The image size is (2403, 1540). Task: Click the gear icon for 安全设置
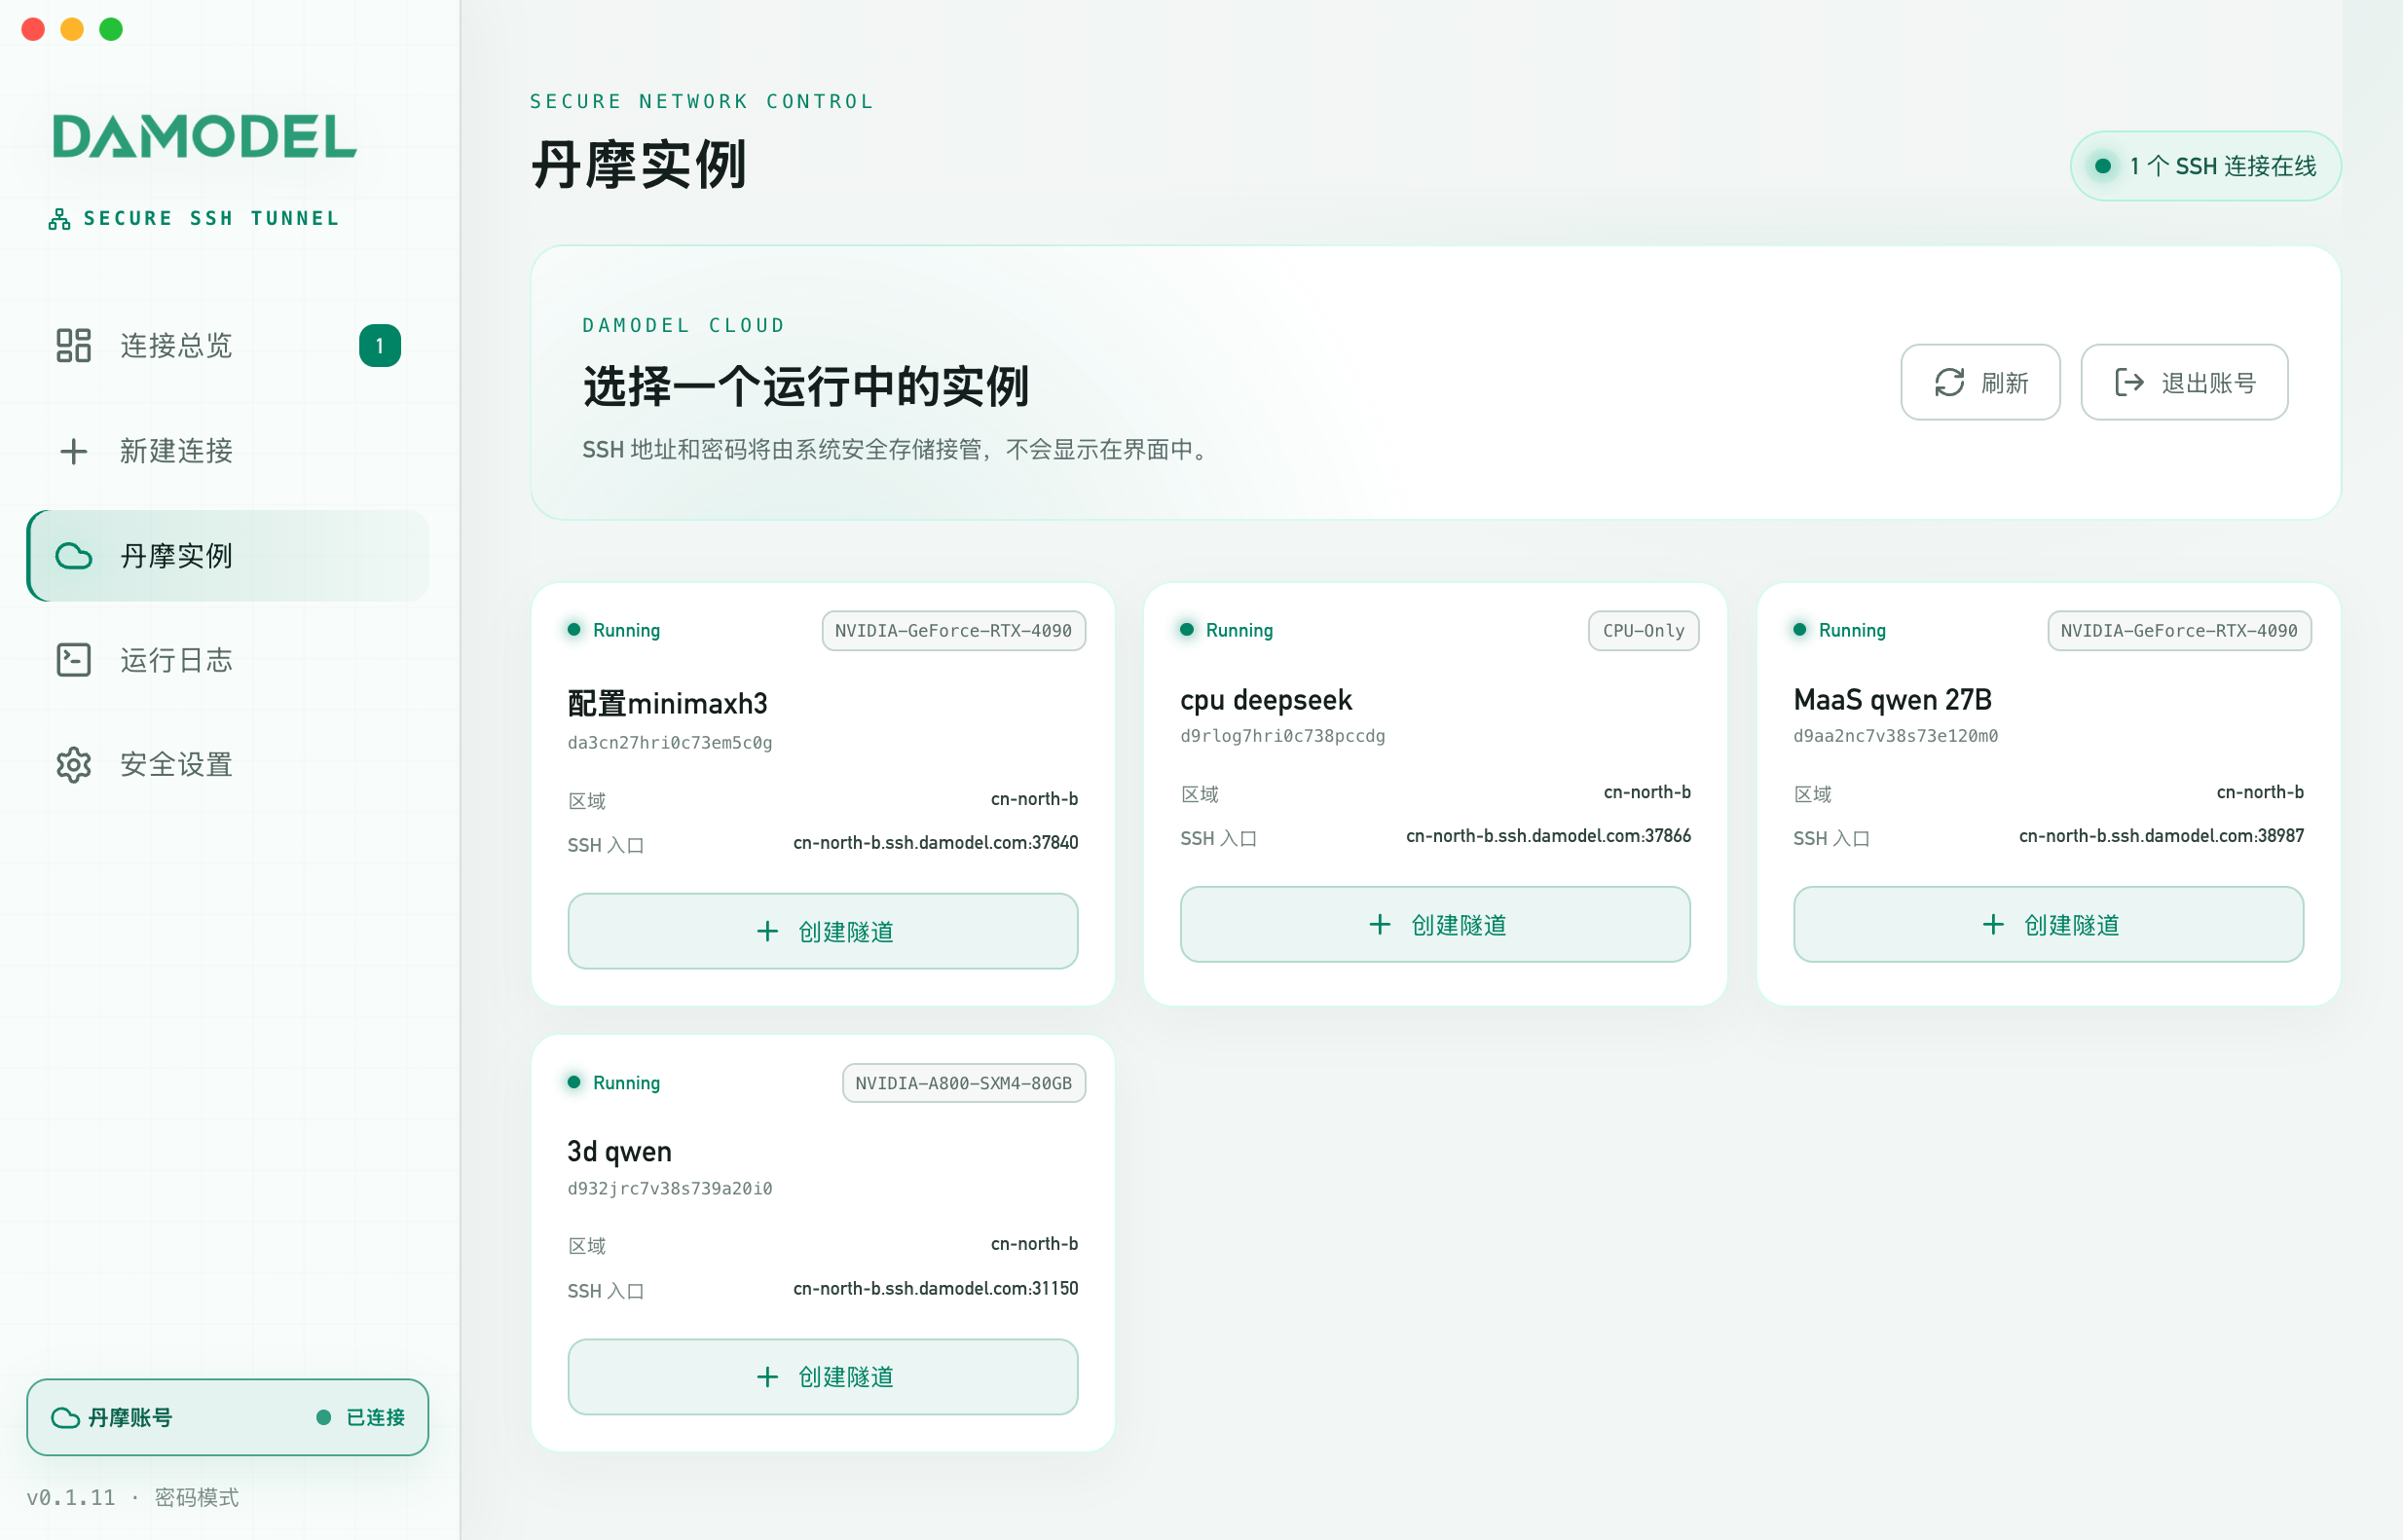point(74,765)
